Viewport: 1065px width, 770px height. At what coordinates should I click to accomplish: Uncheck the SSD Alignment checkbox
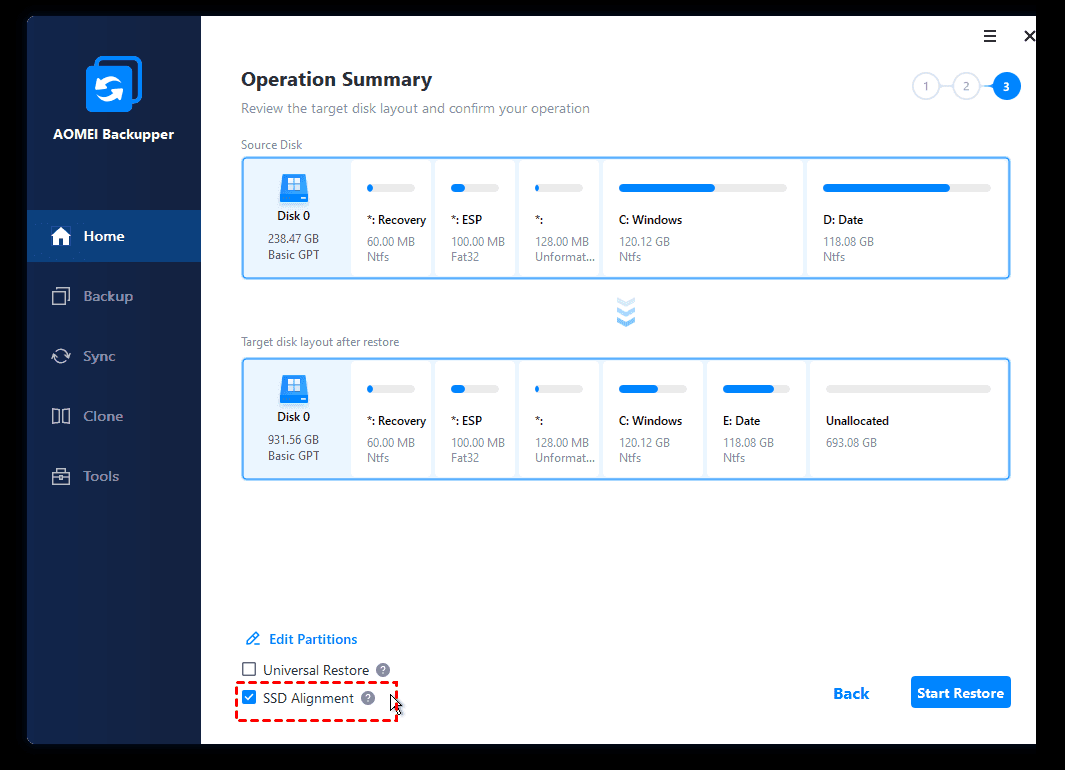[x=250, y=698]
